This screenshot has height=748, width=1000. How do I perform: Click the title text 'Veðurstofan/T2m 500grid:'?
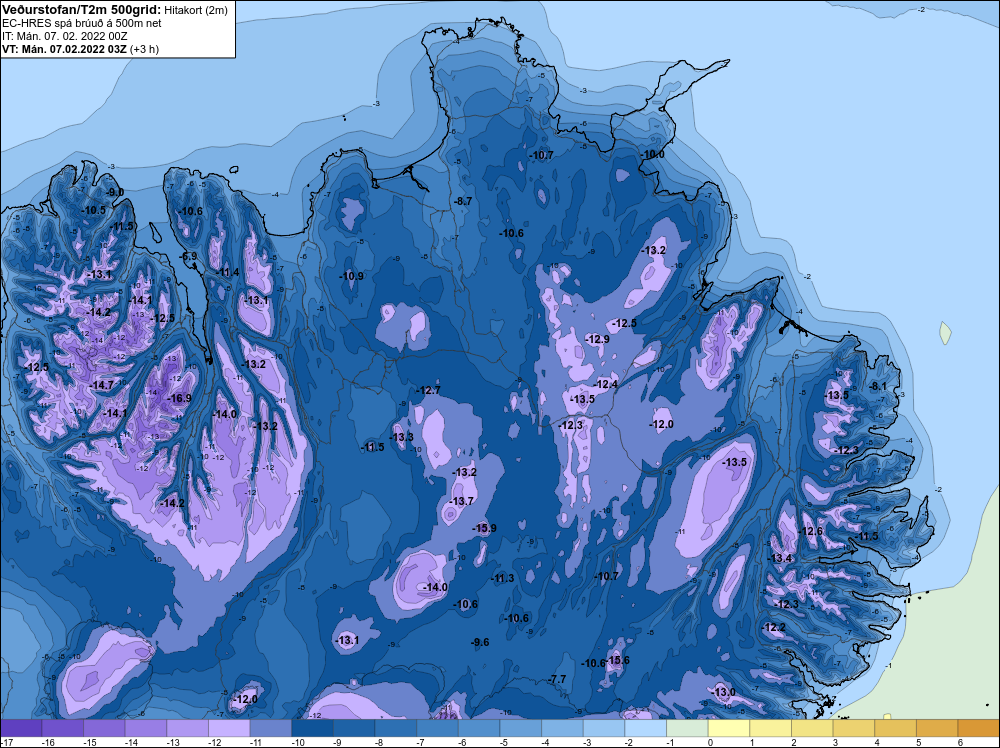tap(81, 10)
